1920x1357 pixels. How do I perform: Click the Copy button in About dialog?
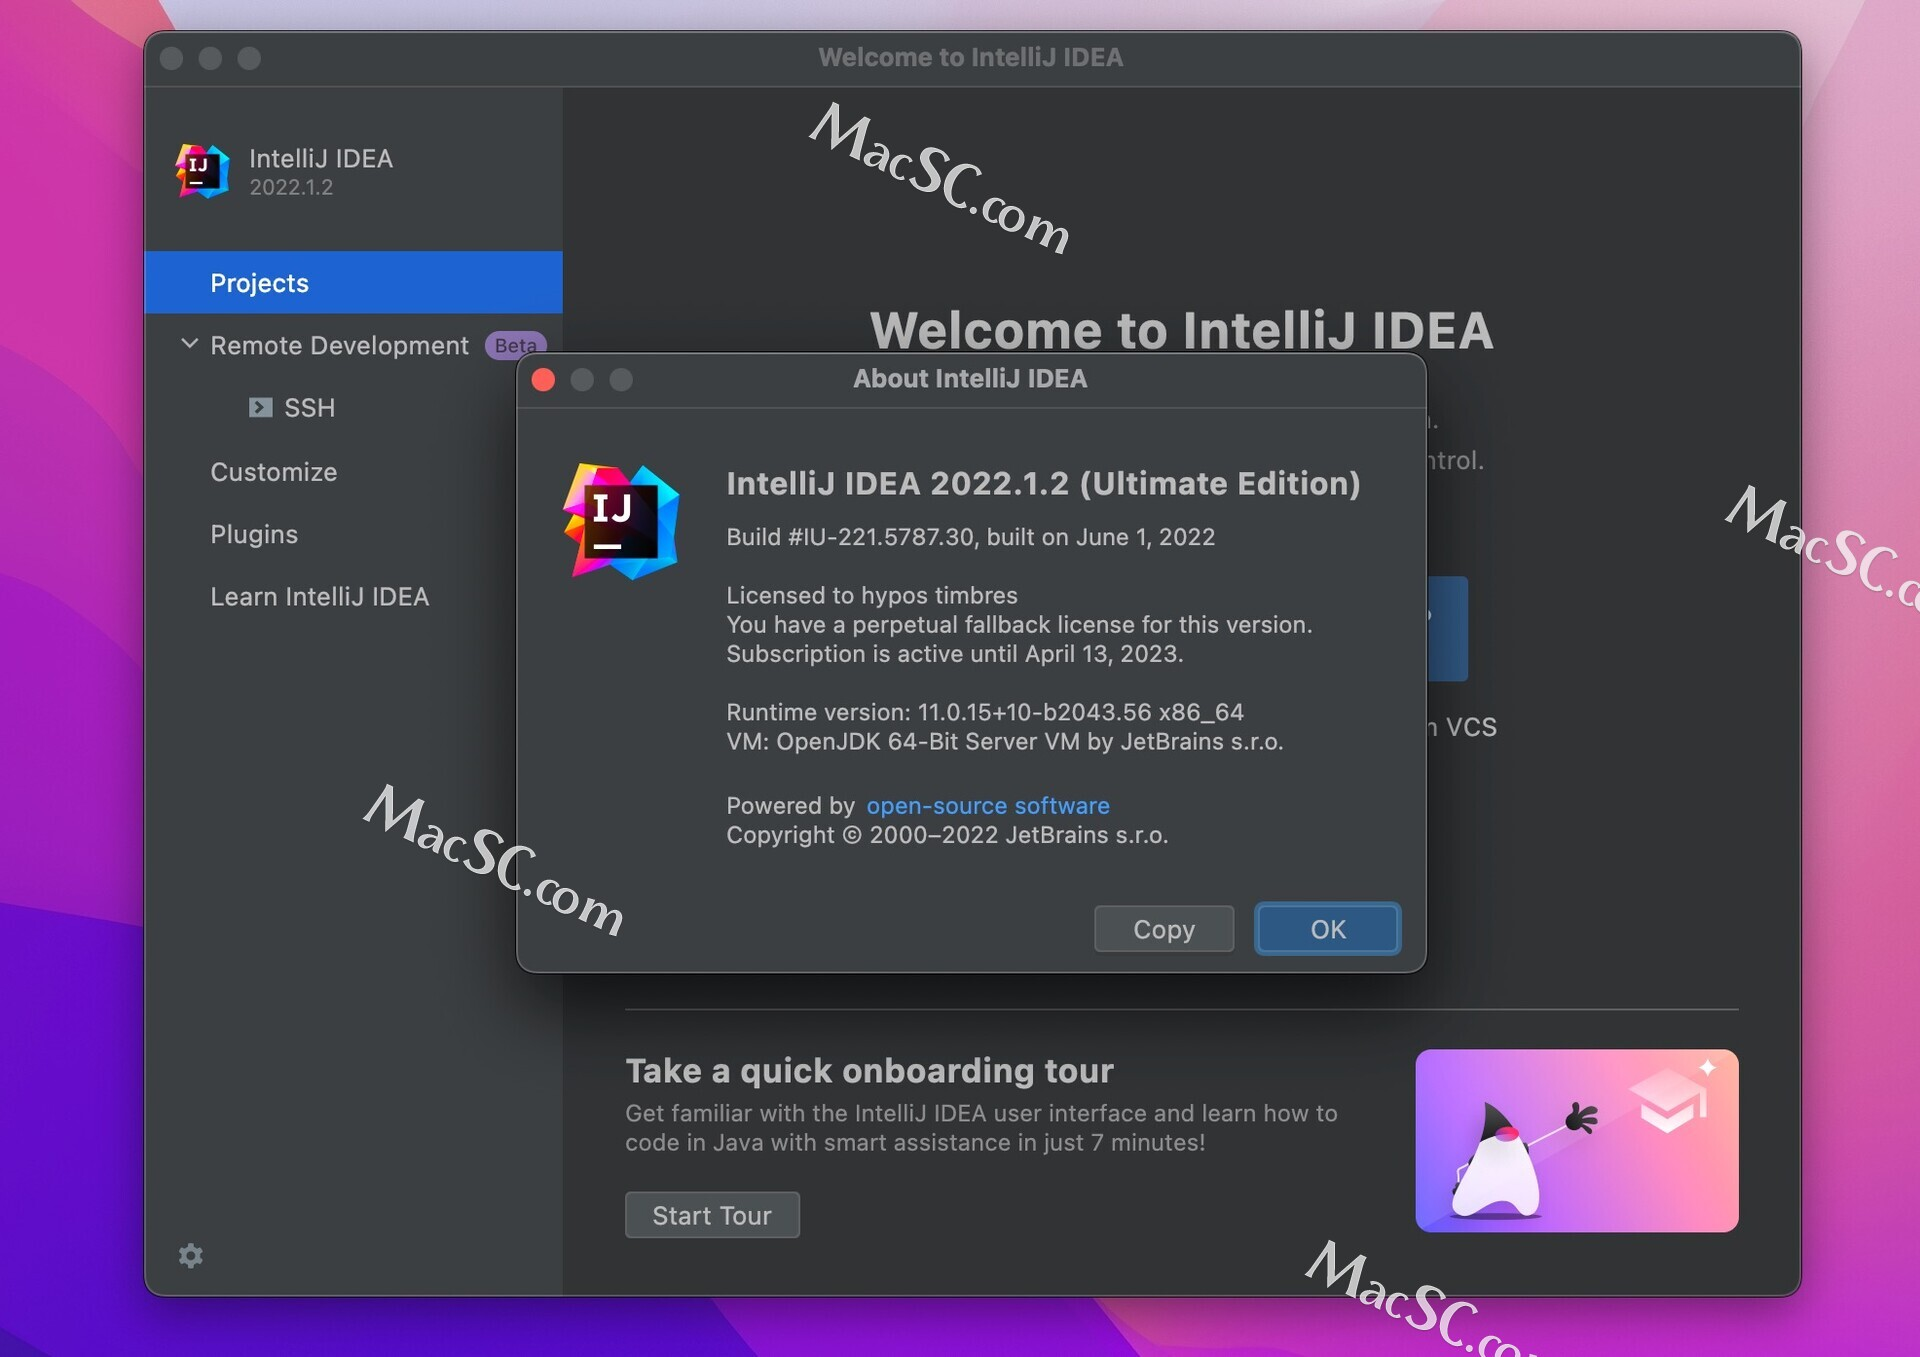tap(1164, 929)
